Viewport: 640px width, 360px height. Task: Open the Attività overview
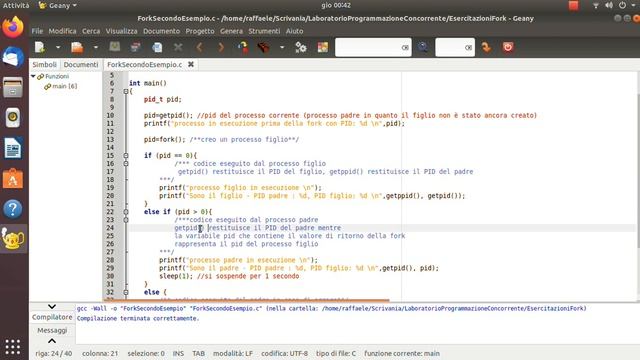(x=16, y=5)
